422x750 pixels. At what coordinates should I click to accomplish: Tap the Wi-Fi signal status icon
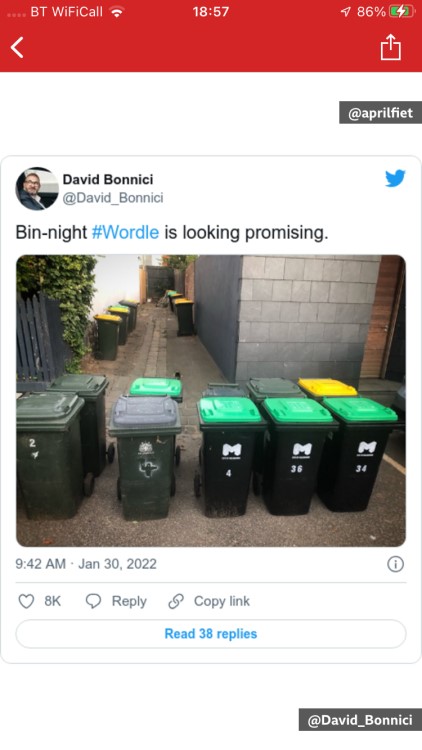(116, 11)
